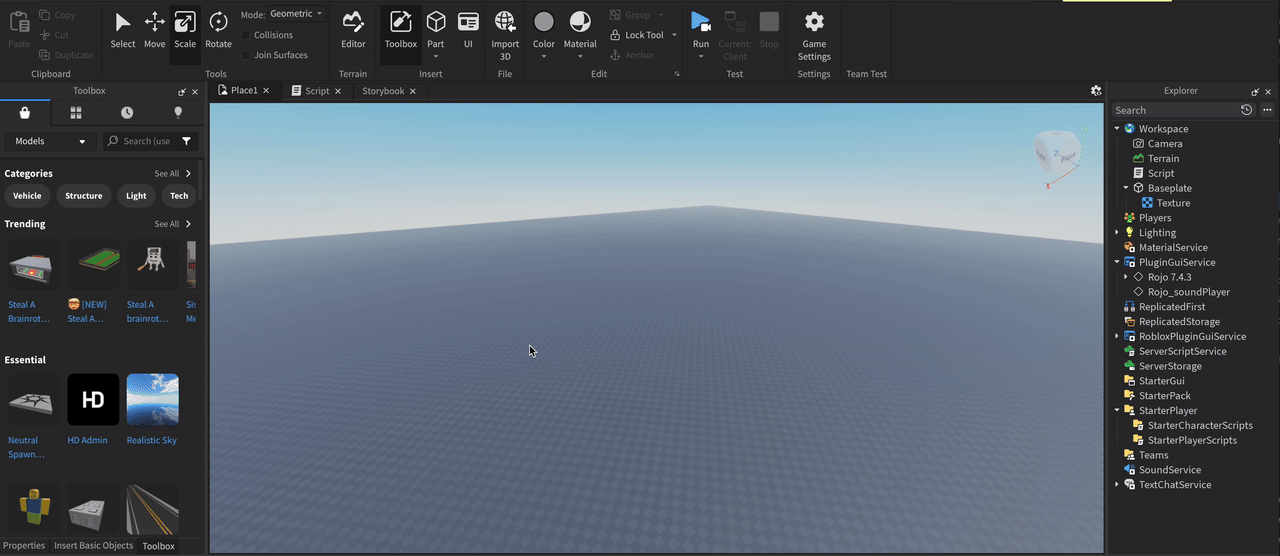Select the Structure category chip
This screenshot has width=1280, height=556.
click(x=84, y=196)
